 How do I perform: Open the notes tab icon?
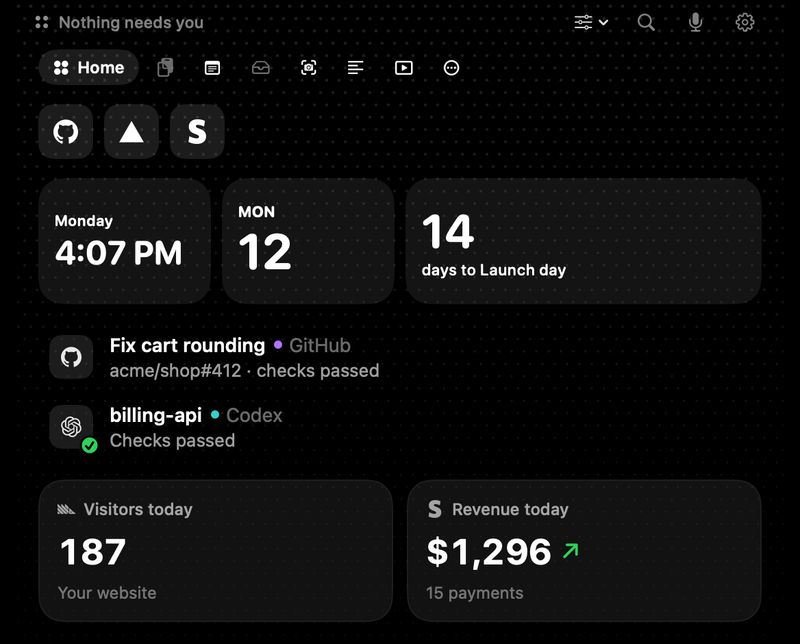[212, 68]
